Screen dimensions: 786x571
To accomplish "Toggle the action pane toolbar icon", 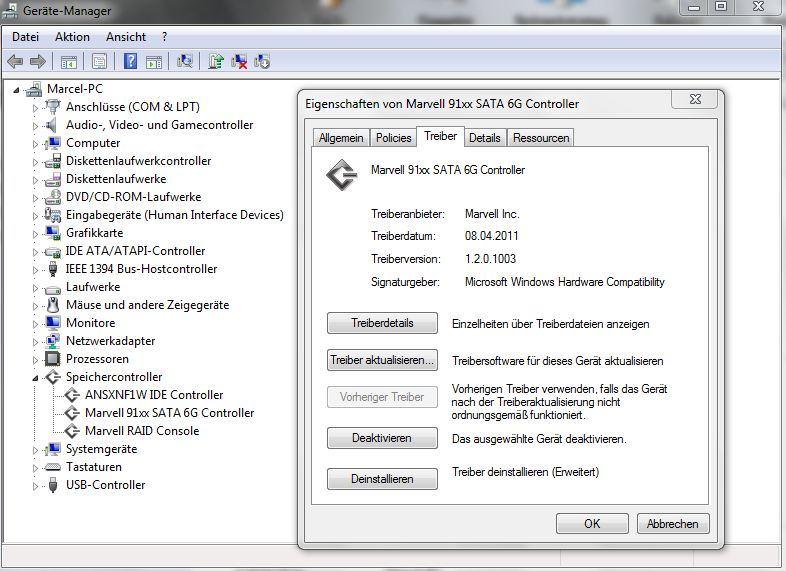I will [154, 62].
